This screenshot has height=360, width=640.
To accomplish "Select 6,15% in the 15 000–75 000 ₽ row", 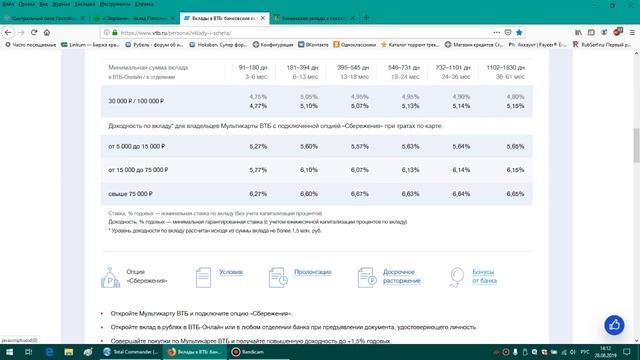I will pos(515,170).
